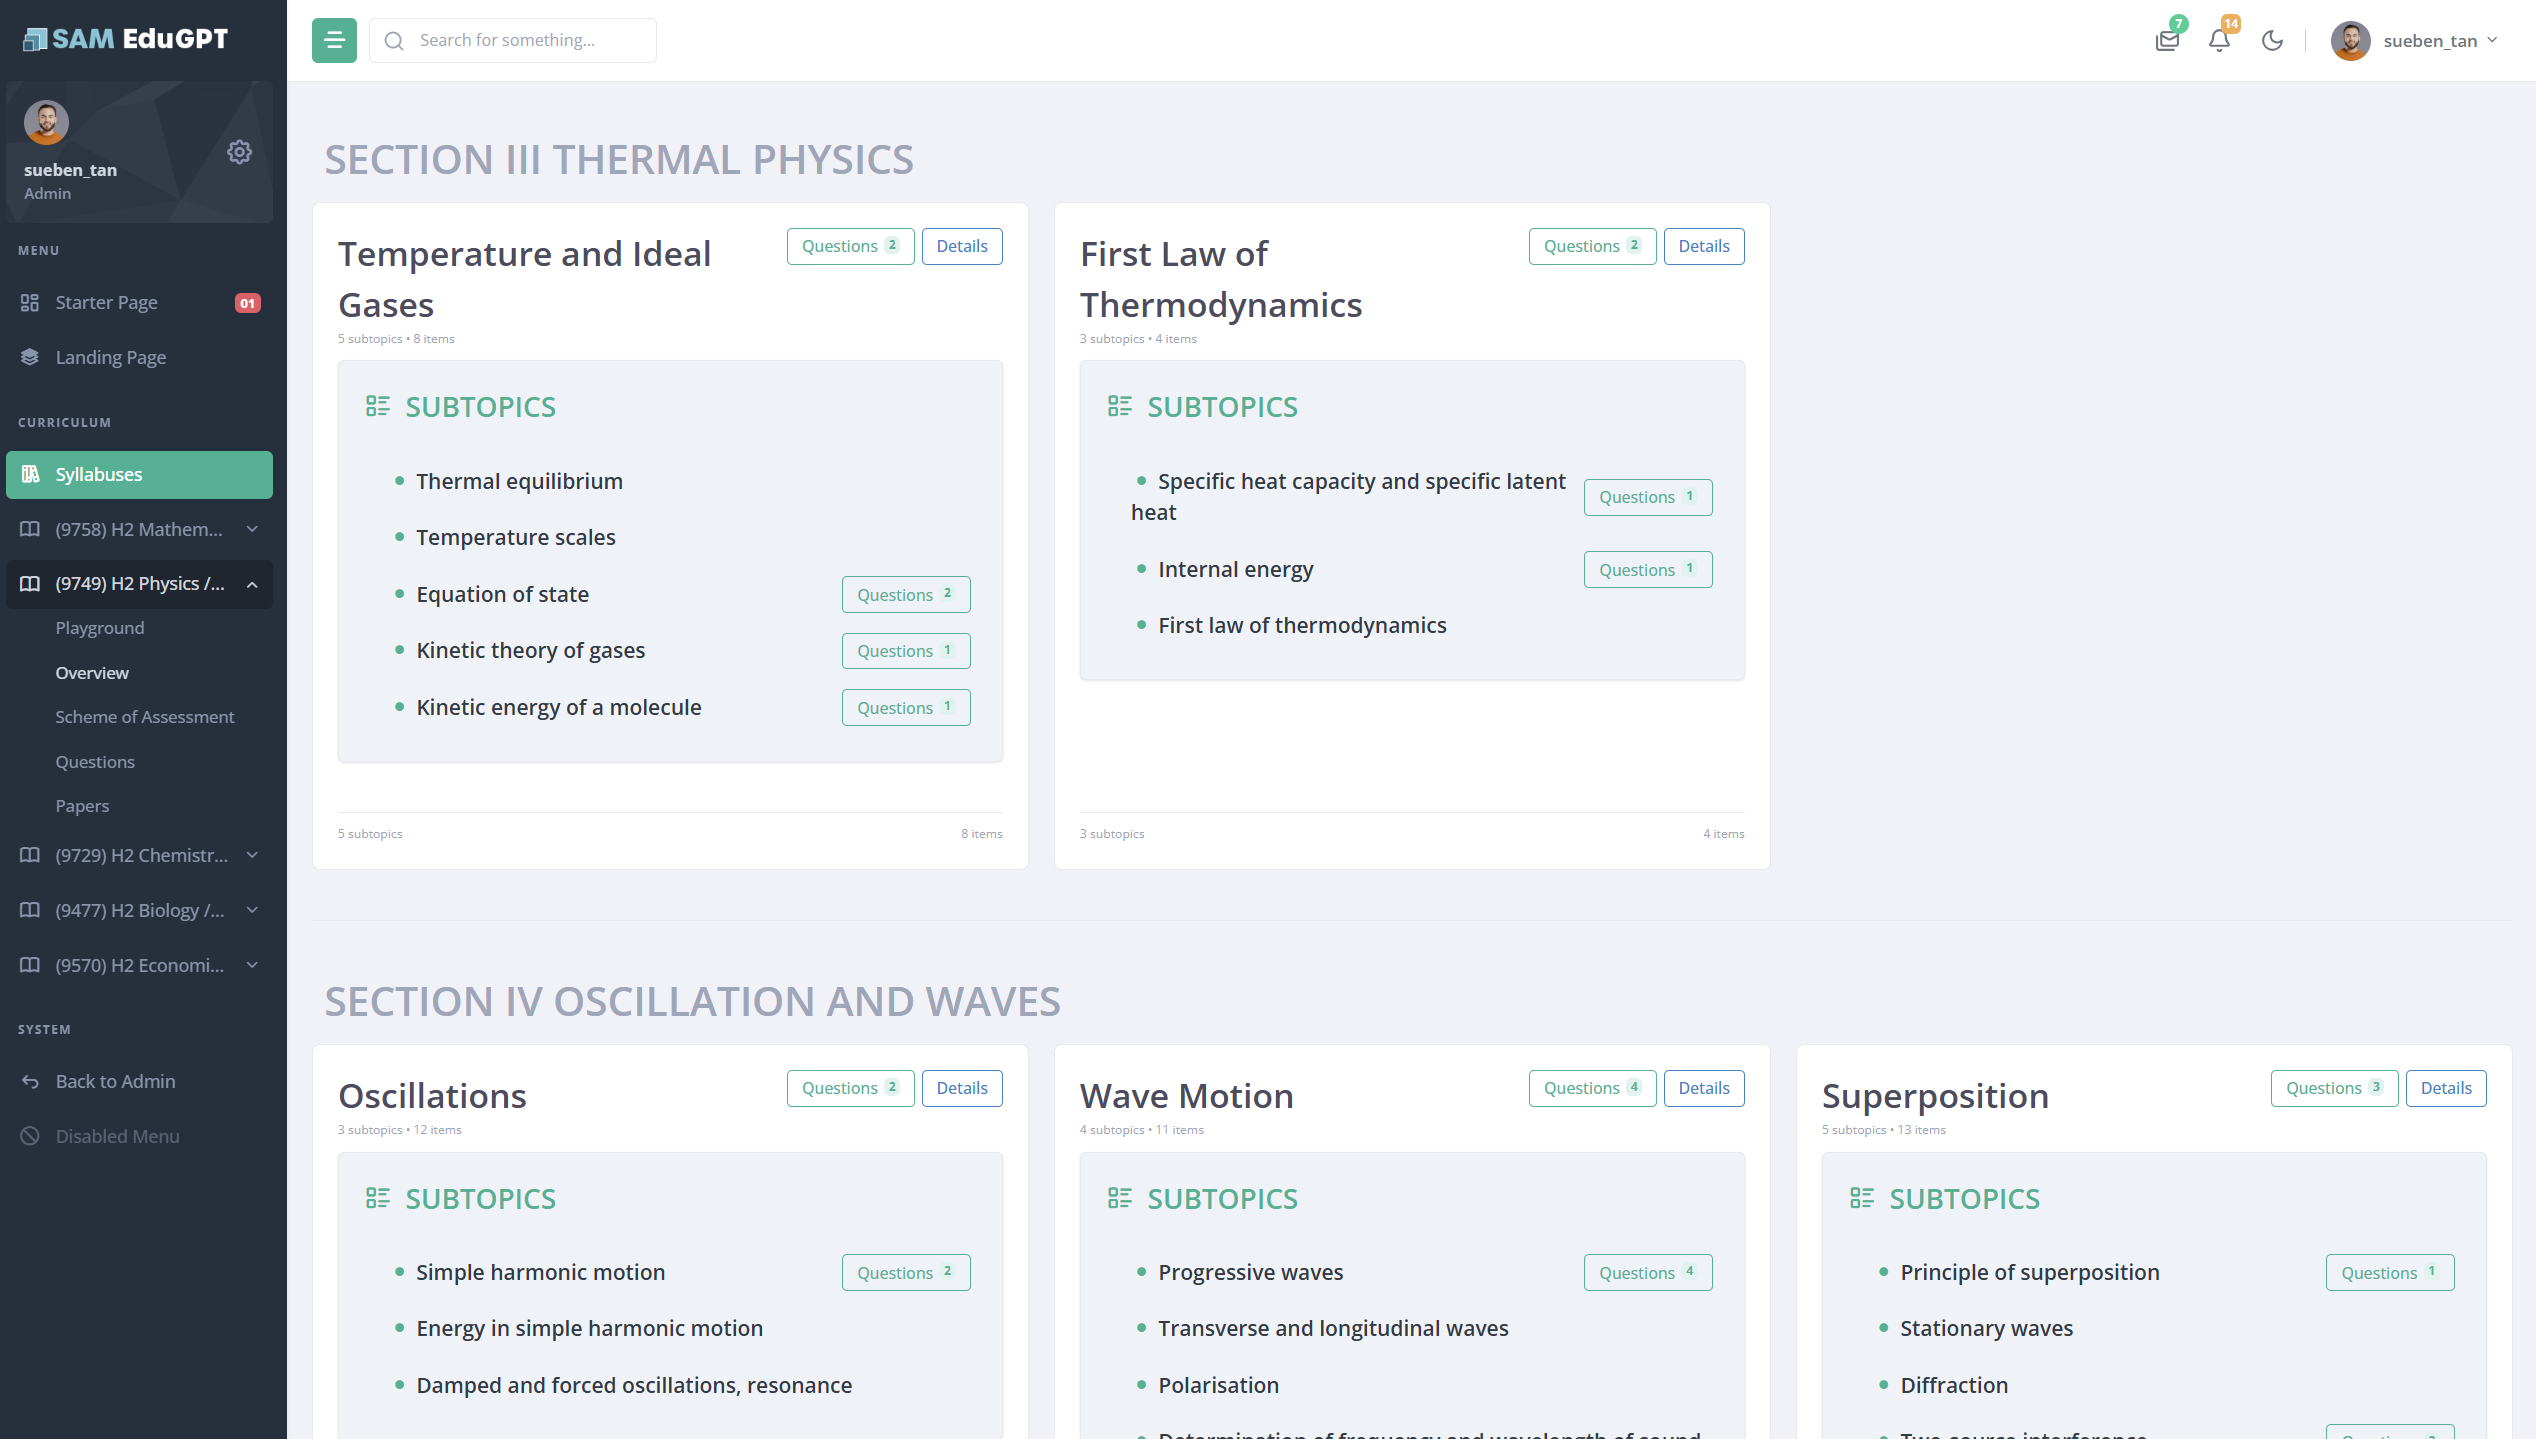This screenshot has height=1439, width=2536.
Task: Click the Back to Admin arrow icon
Action: (30, 1081)
